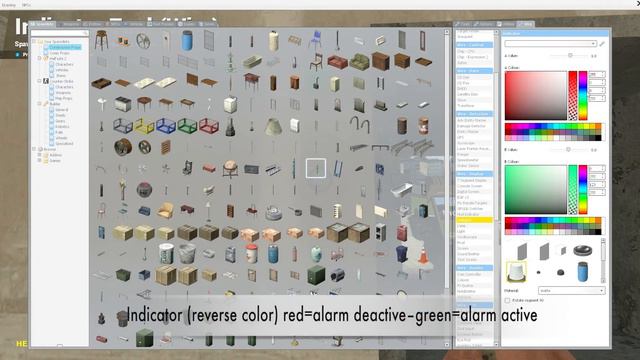Spawn the white bathtub prop
Viewport: 640px width, 360px height.
point(401,190)
